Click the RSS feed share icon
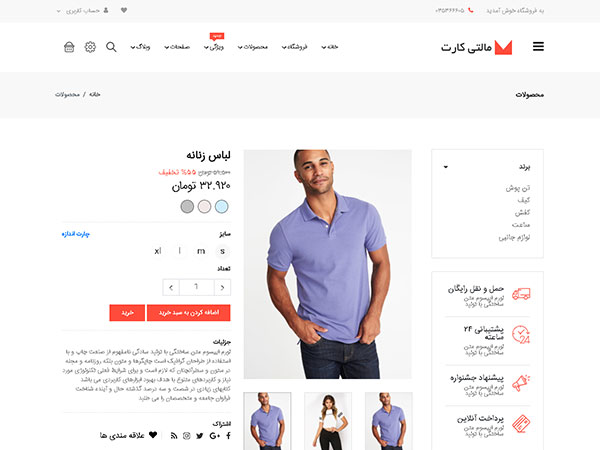The height and width of the screenshot is (450, 600). point(174,435)
